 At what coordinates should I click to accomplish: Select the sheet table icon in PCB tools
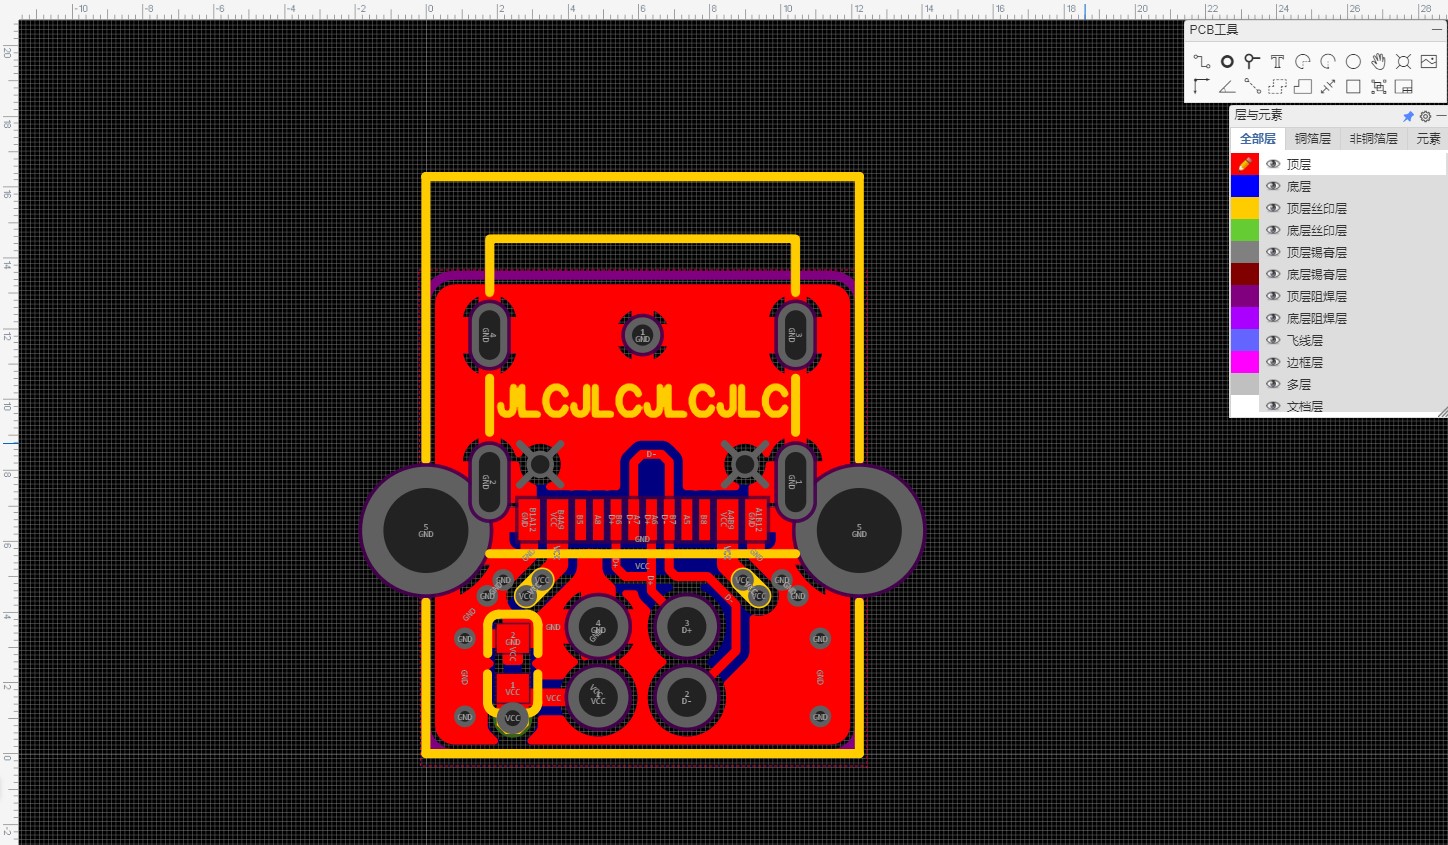coord(1403,86)
